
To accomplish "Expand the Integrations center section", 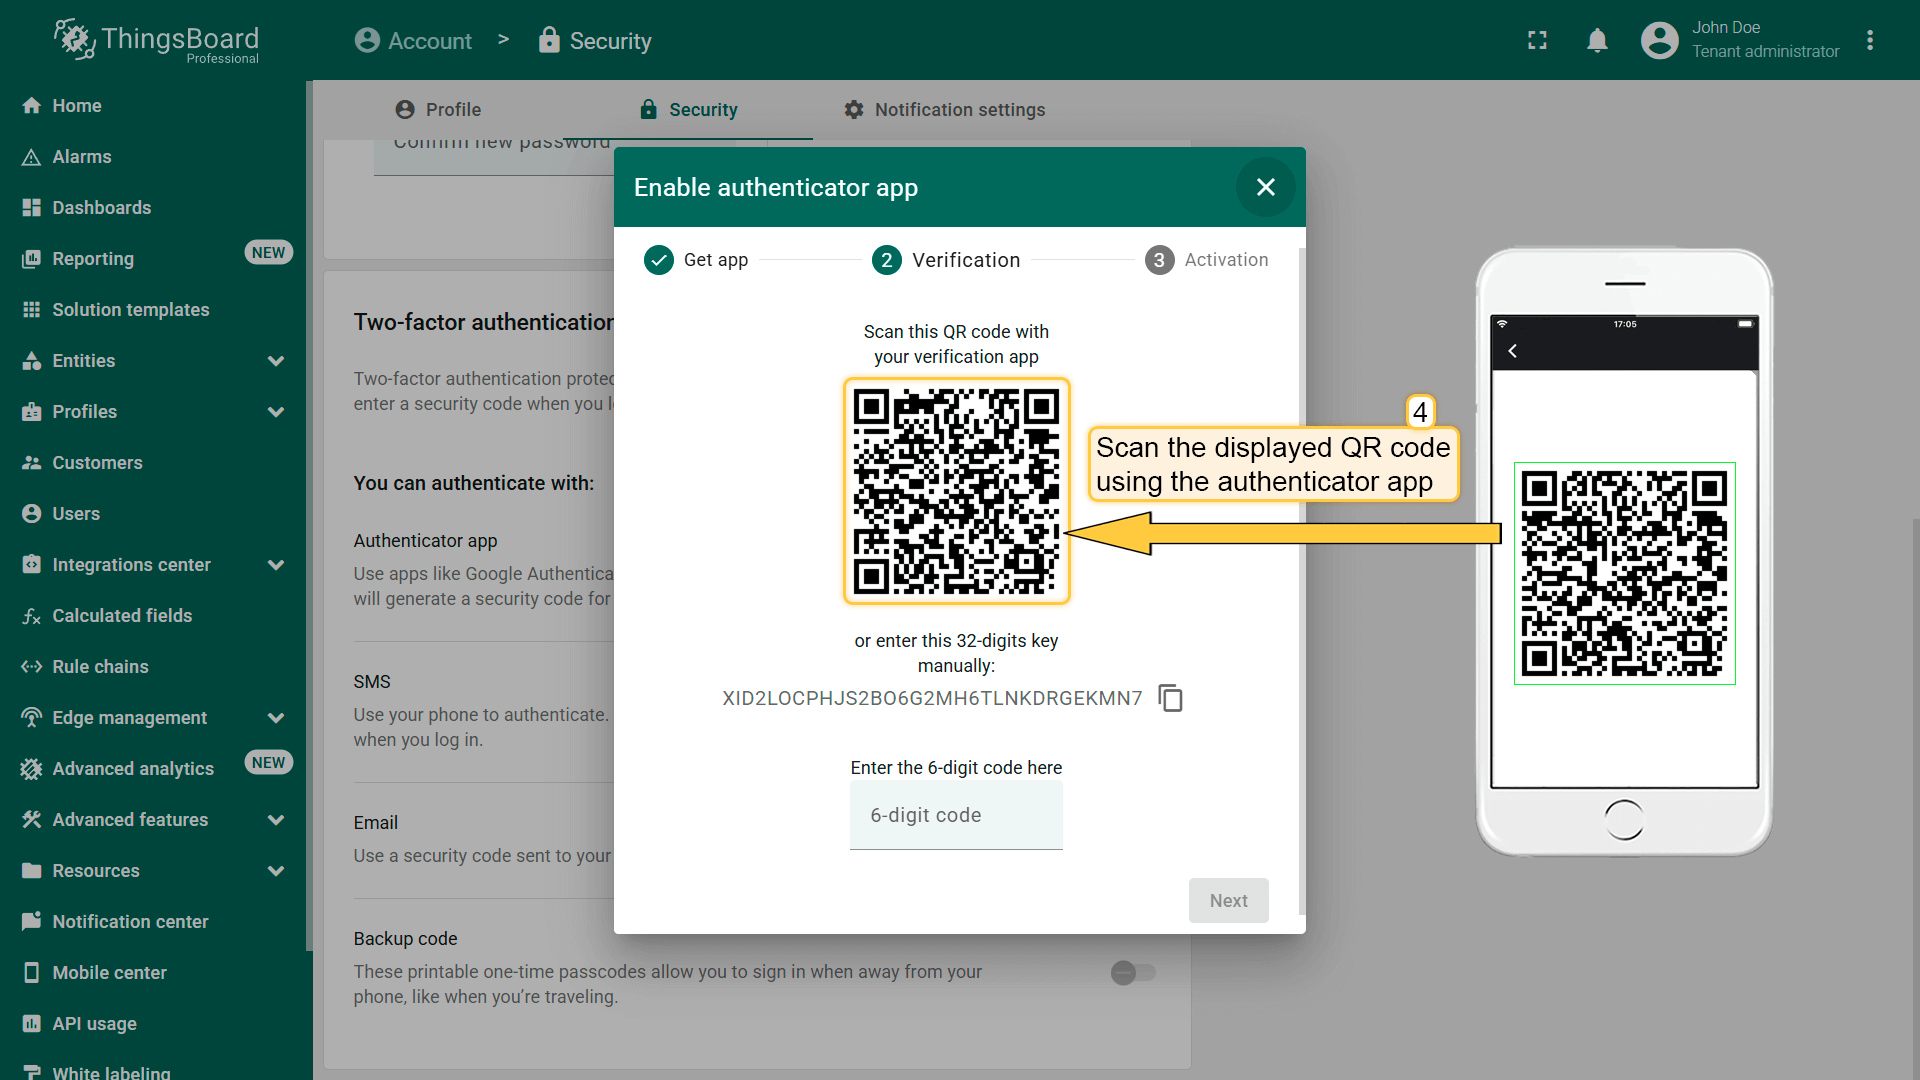I will 276,565.
